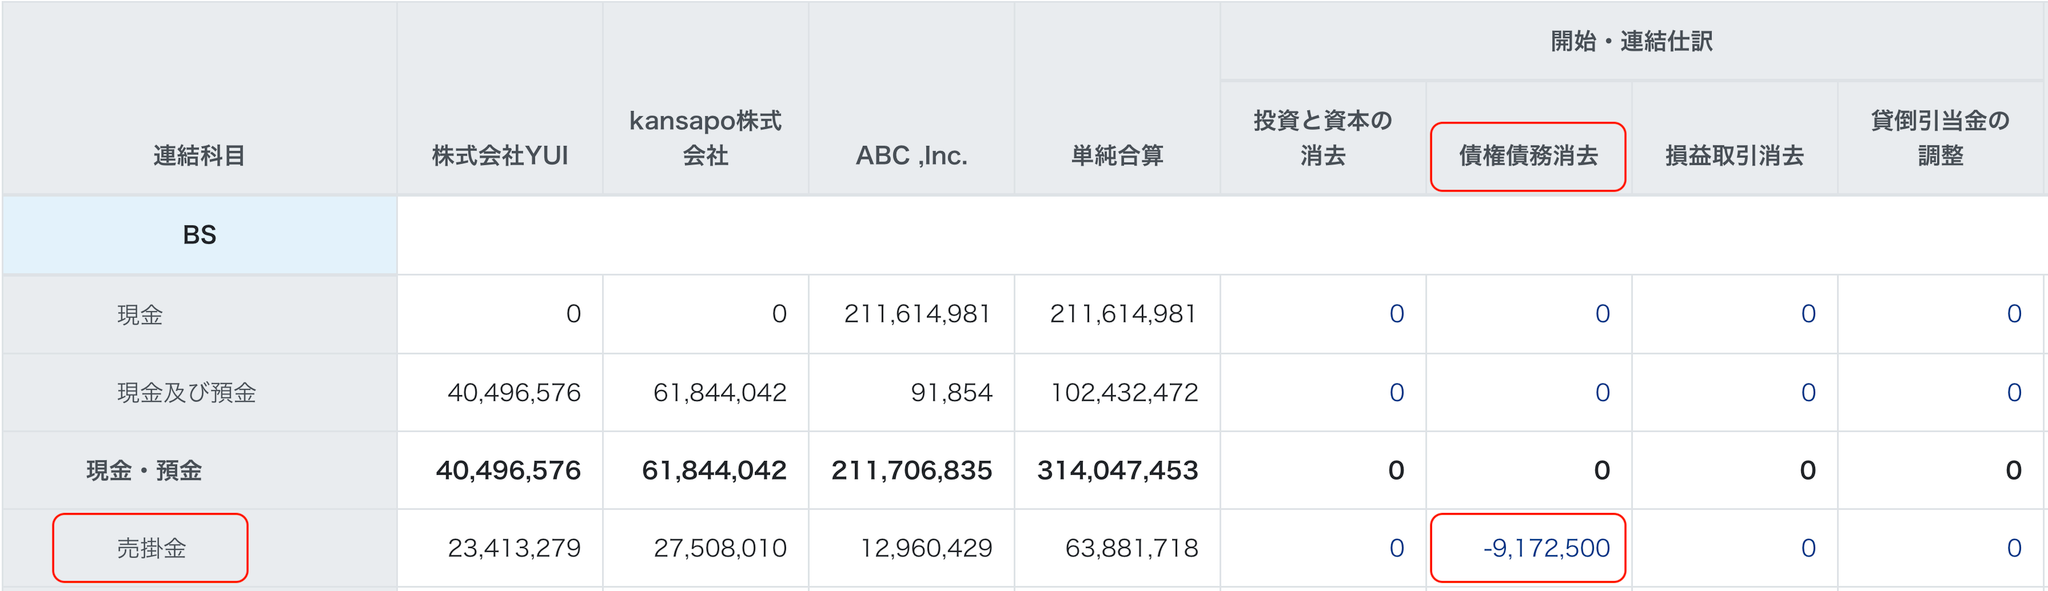This screenshot has width=2048, height=591.
Task: Click the 売掛金 row label
Action: (x=151, y=548)
